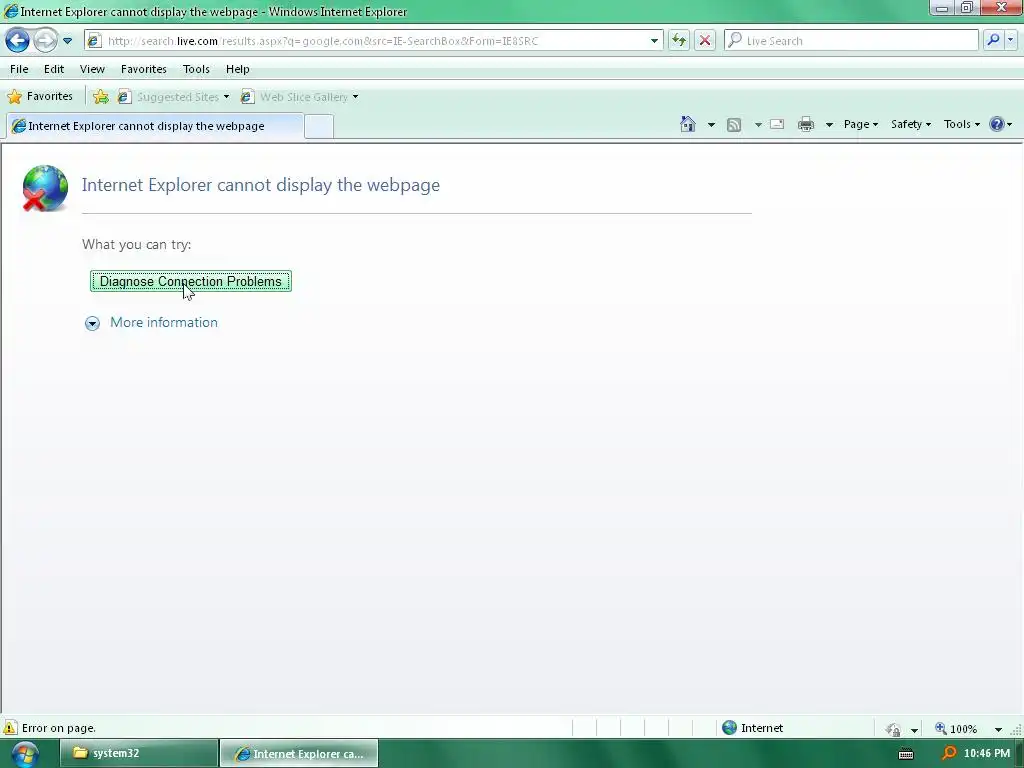Open the Windows Start orb
The image size is (1024, 768).
coord(25,754)
